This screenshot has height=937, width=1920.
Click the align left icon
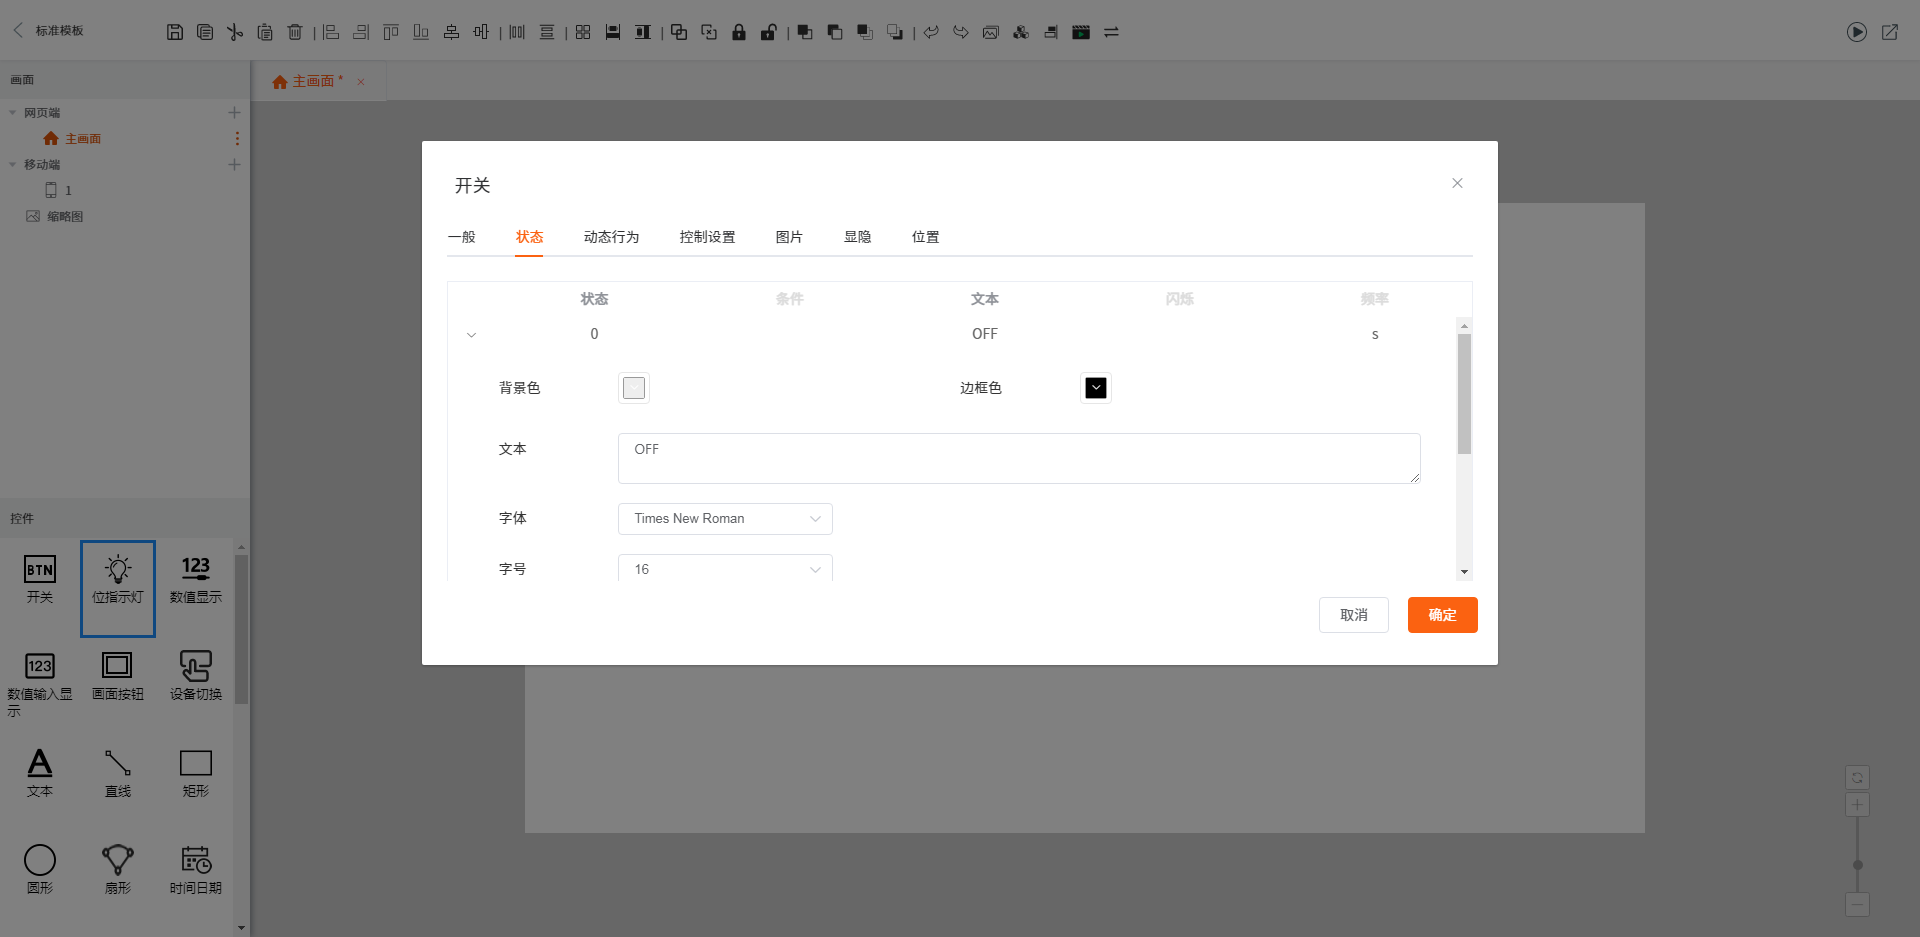point(331,32)
